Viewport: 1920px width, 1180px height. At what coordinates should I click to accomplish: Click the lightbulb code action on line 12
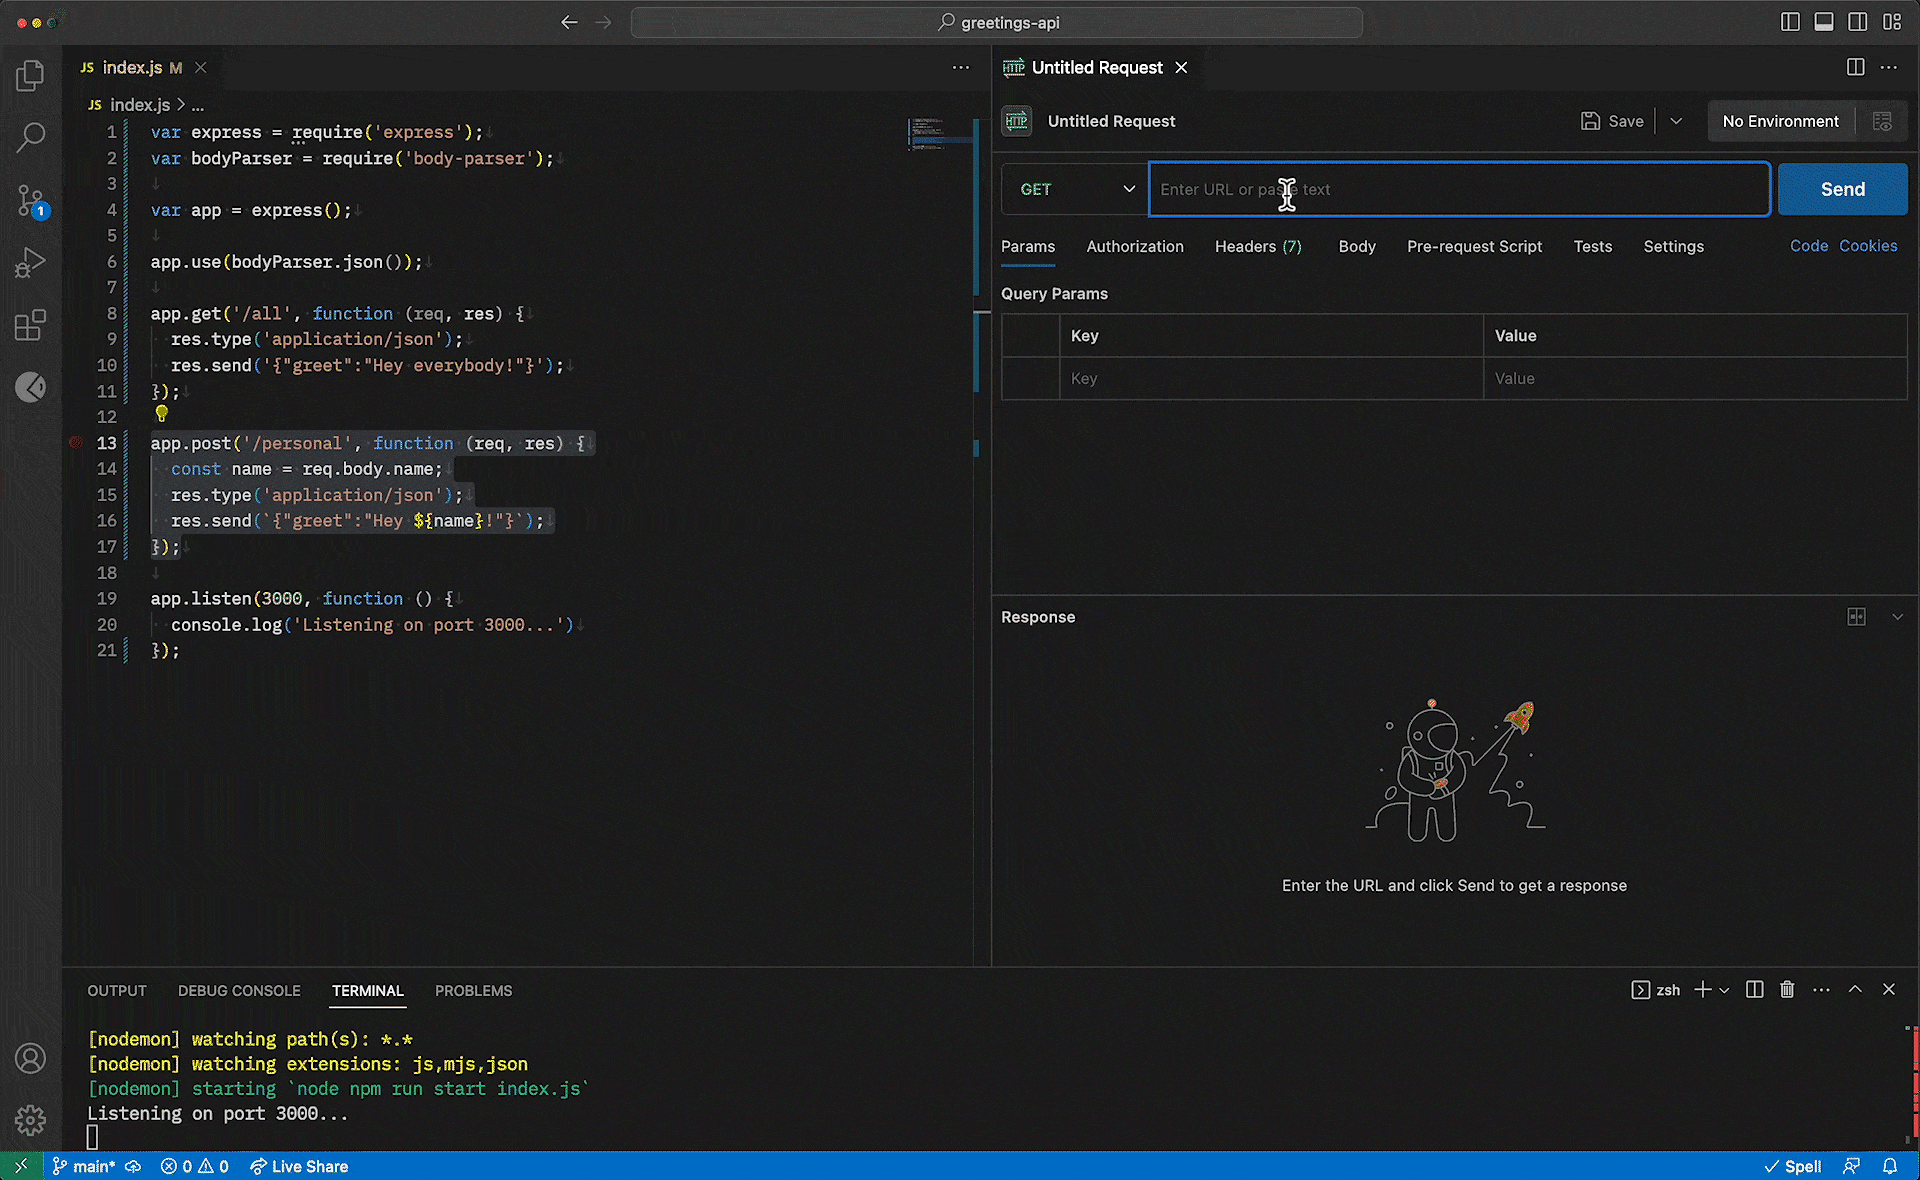pos(162,413)
